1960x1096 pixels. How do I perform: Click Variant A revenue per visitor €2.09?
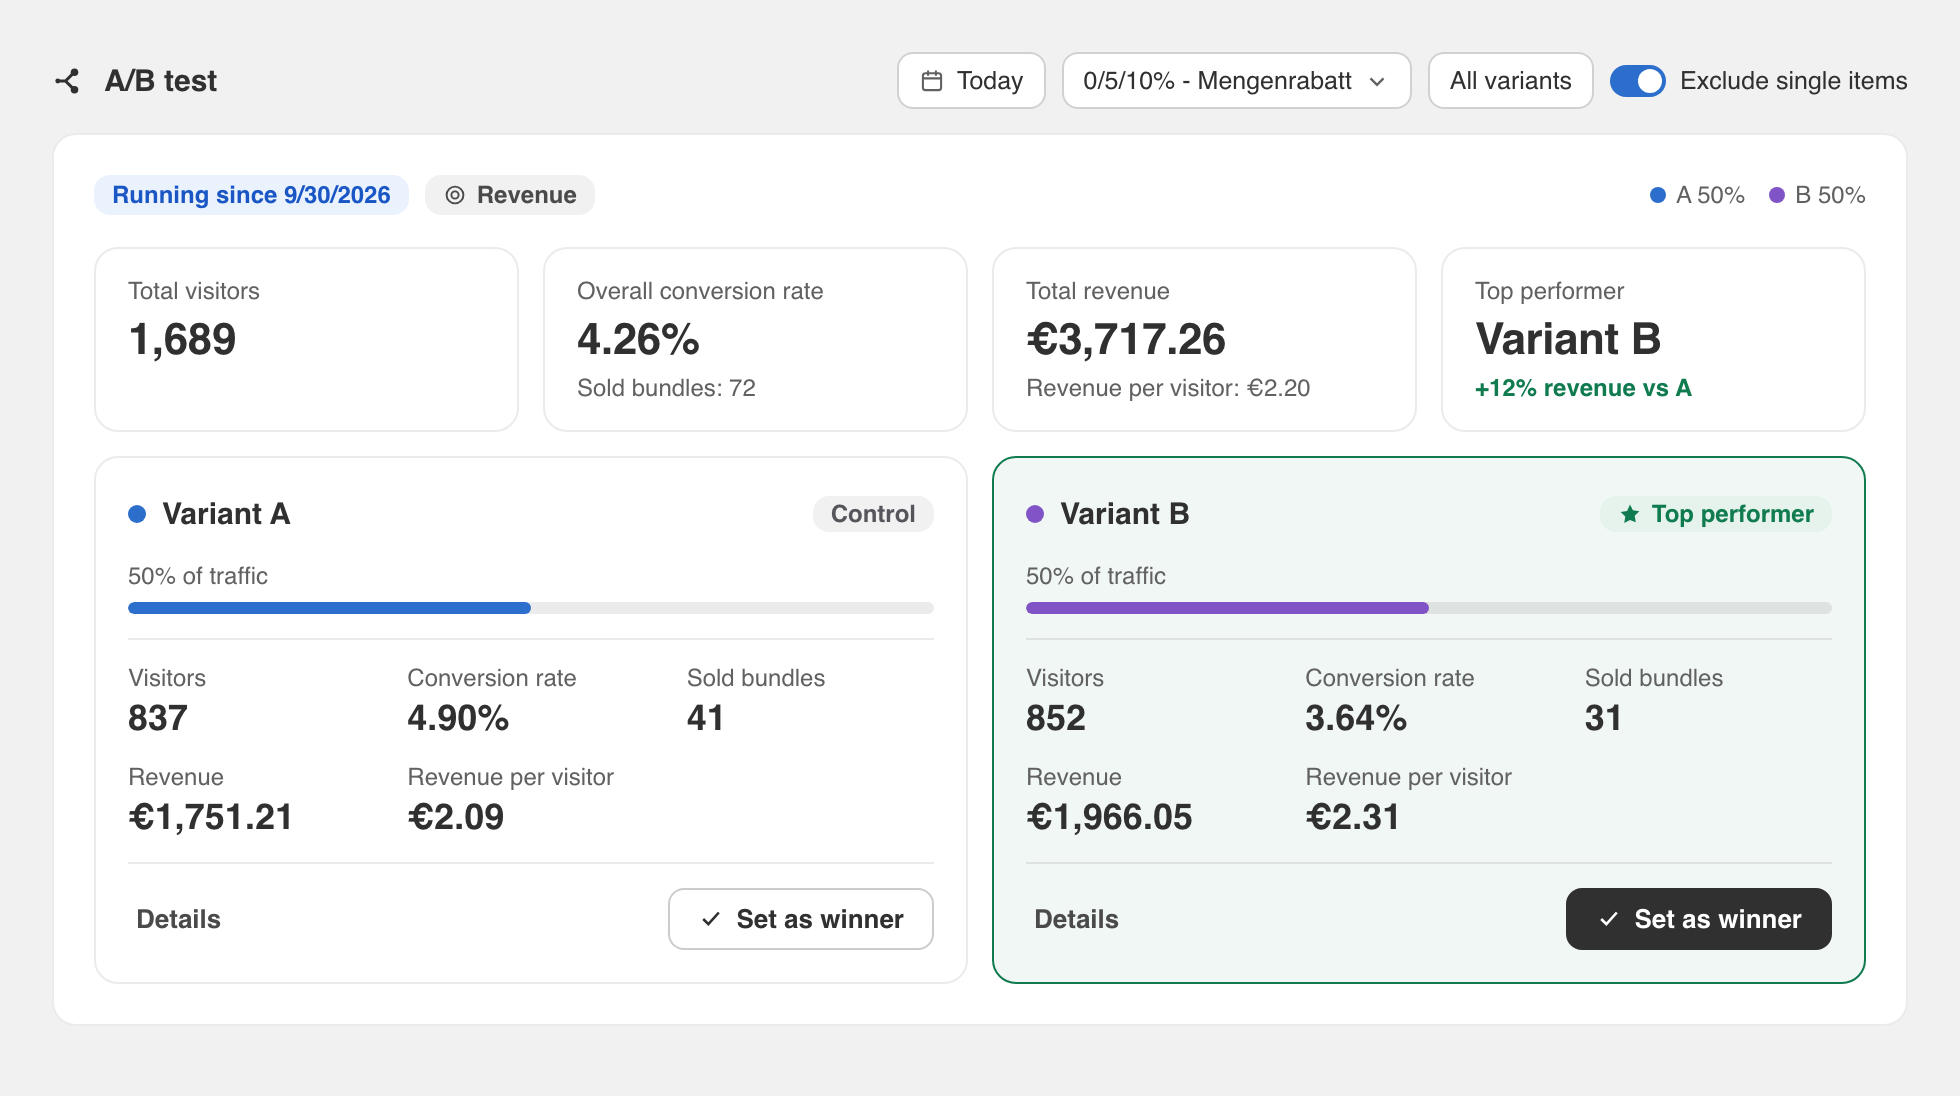(x=456, y=817)
